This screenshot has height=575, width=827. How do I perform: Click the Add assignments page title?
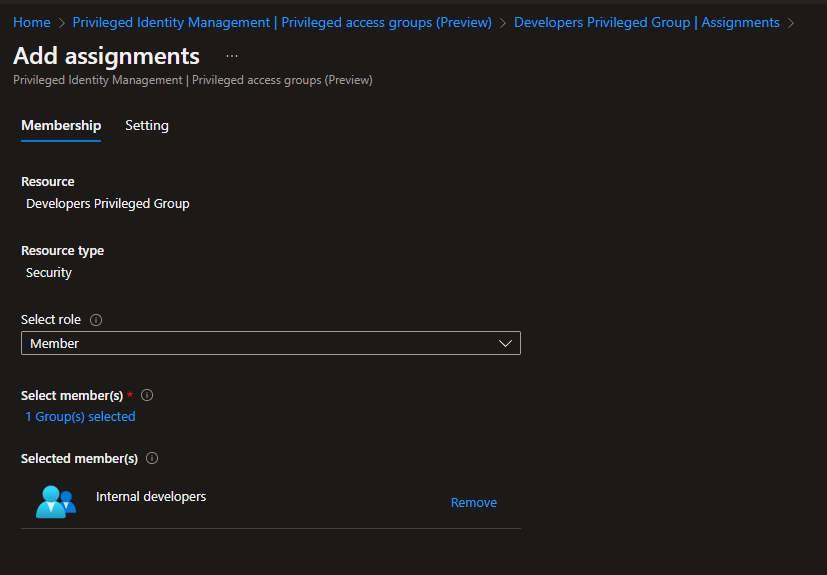107,56
